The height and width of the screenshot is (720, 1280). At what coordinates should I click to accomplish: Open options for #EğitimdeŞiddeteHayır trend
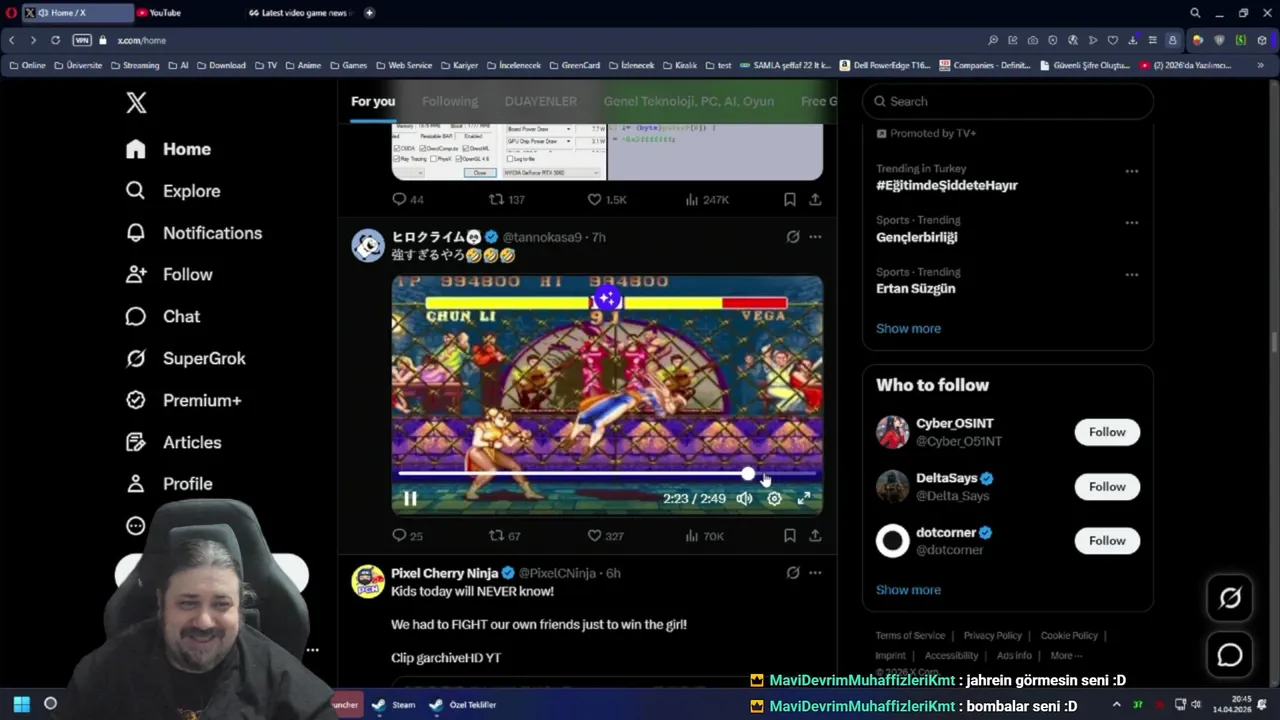pos(1131,171)
